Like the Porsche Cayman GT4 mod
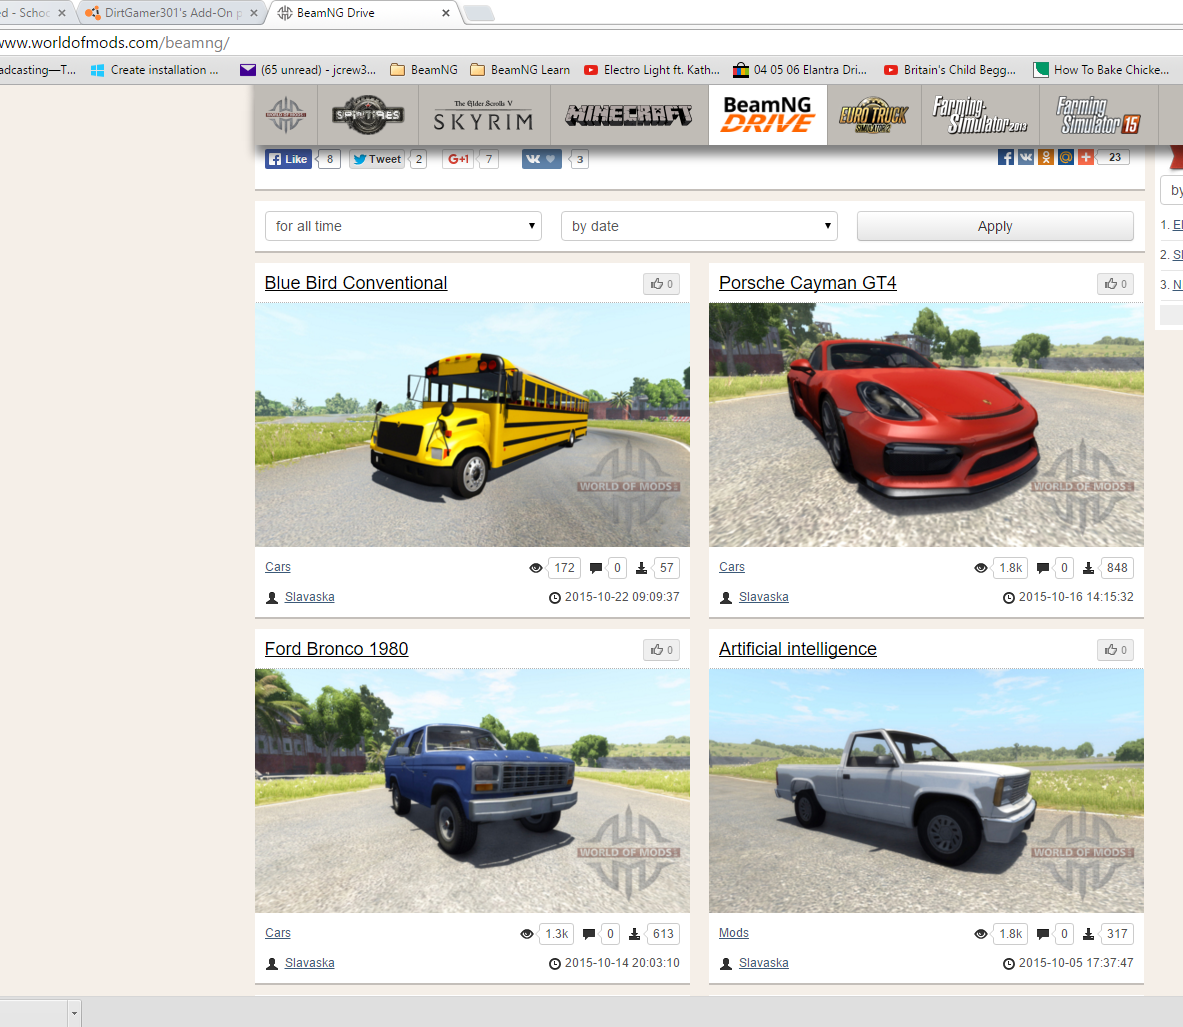This screenshot has width=1183, height=1027. tap(1115, 284)
